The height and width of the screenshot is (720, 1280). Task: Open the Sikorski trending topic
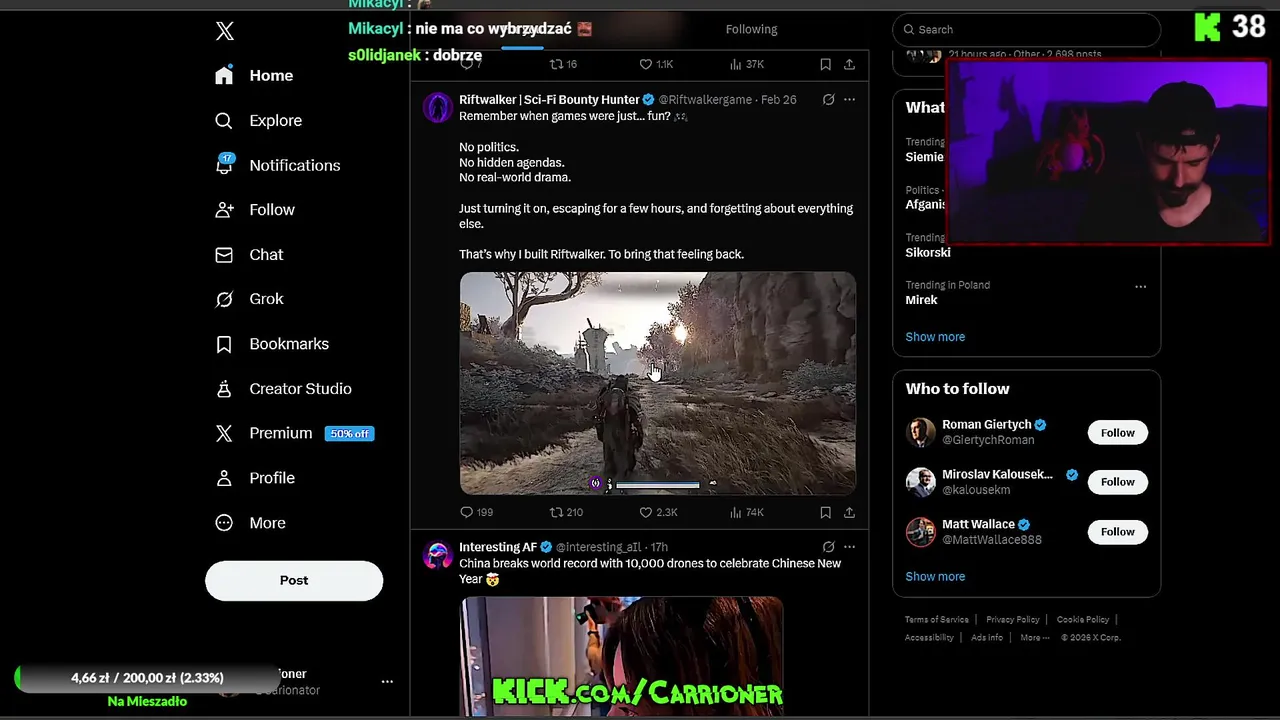point(928,253)
